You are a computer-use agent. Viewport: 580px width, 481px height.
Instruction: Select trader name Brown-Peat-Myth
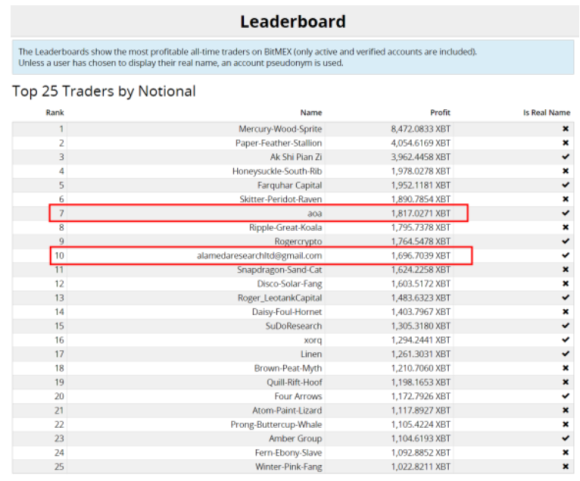(288, 368)
